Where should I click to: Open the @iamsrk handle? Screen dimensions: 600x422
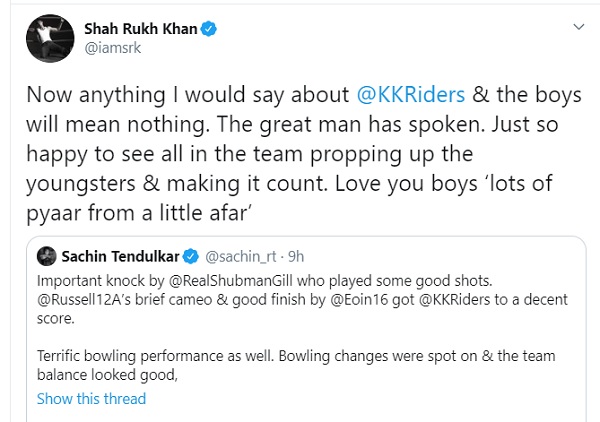pos(107,47)
